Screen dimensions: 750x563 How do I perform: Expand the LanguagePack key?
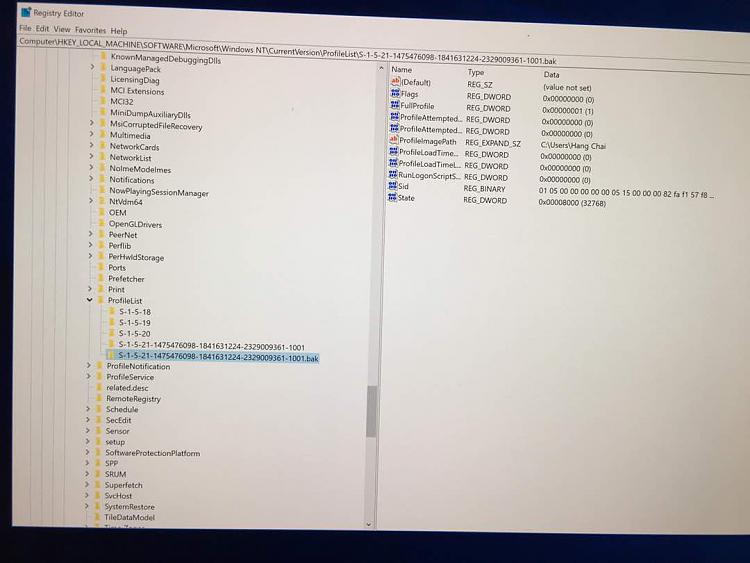93,67
